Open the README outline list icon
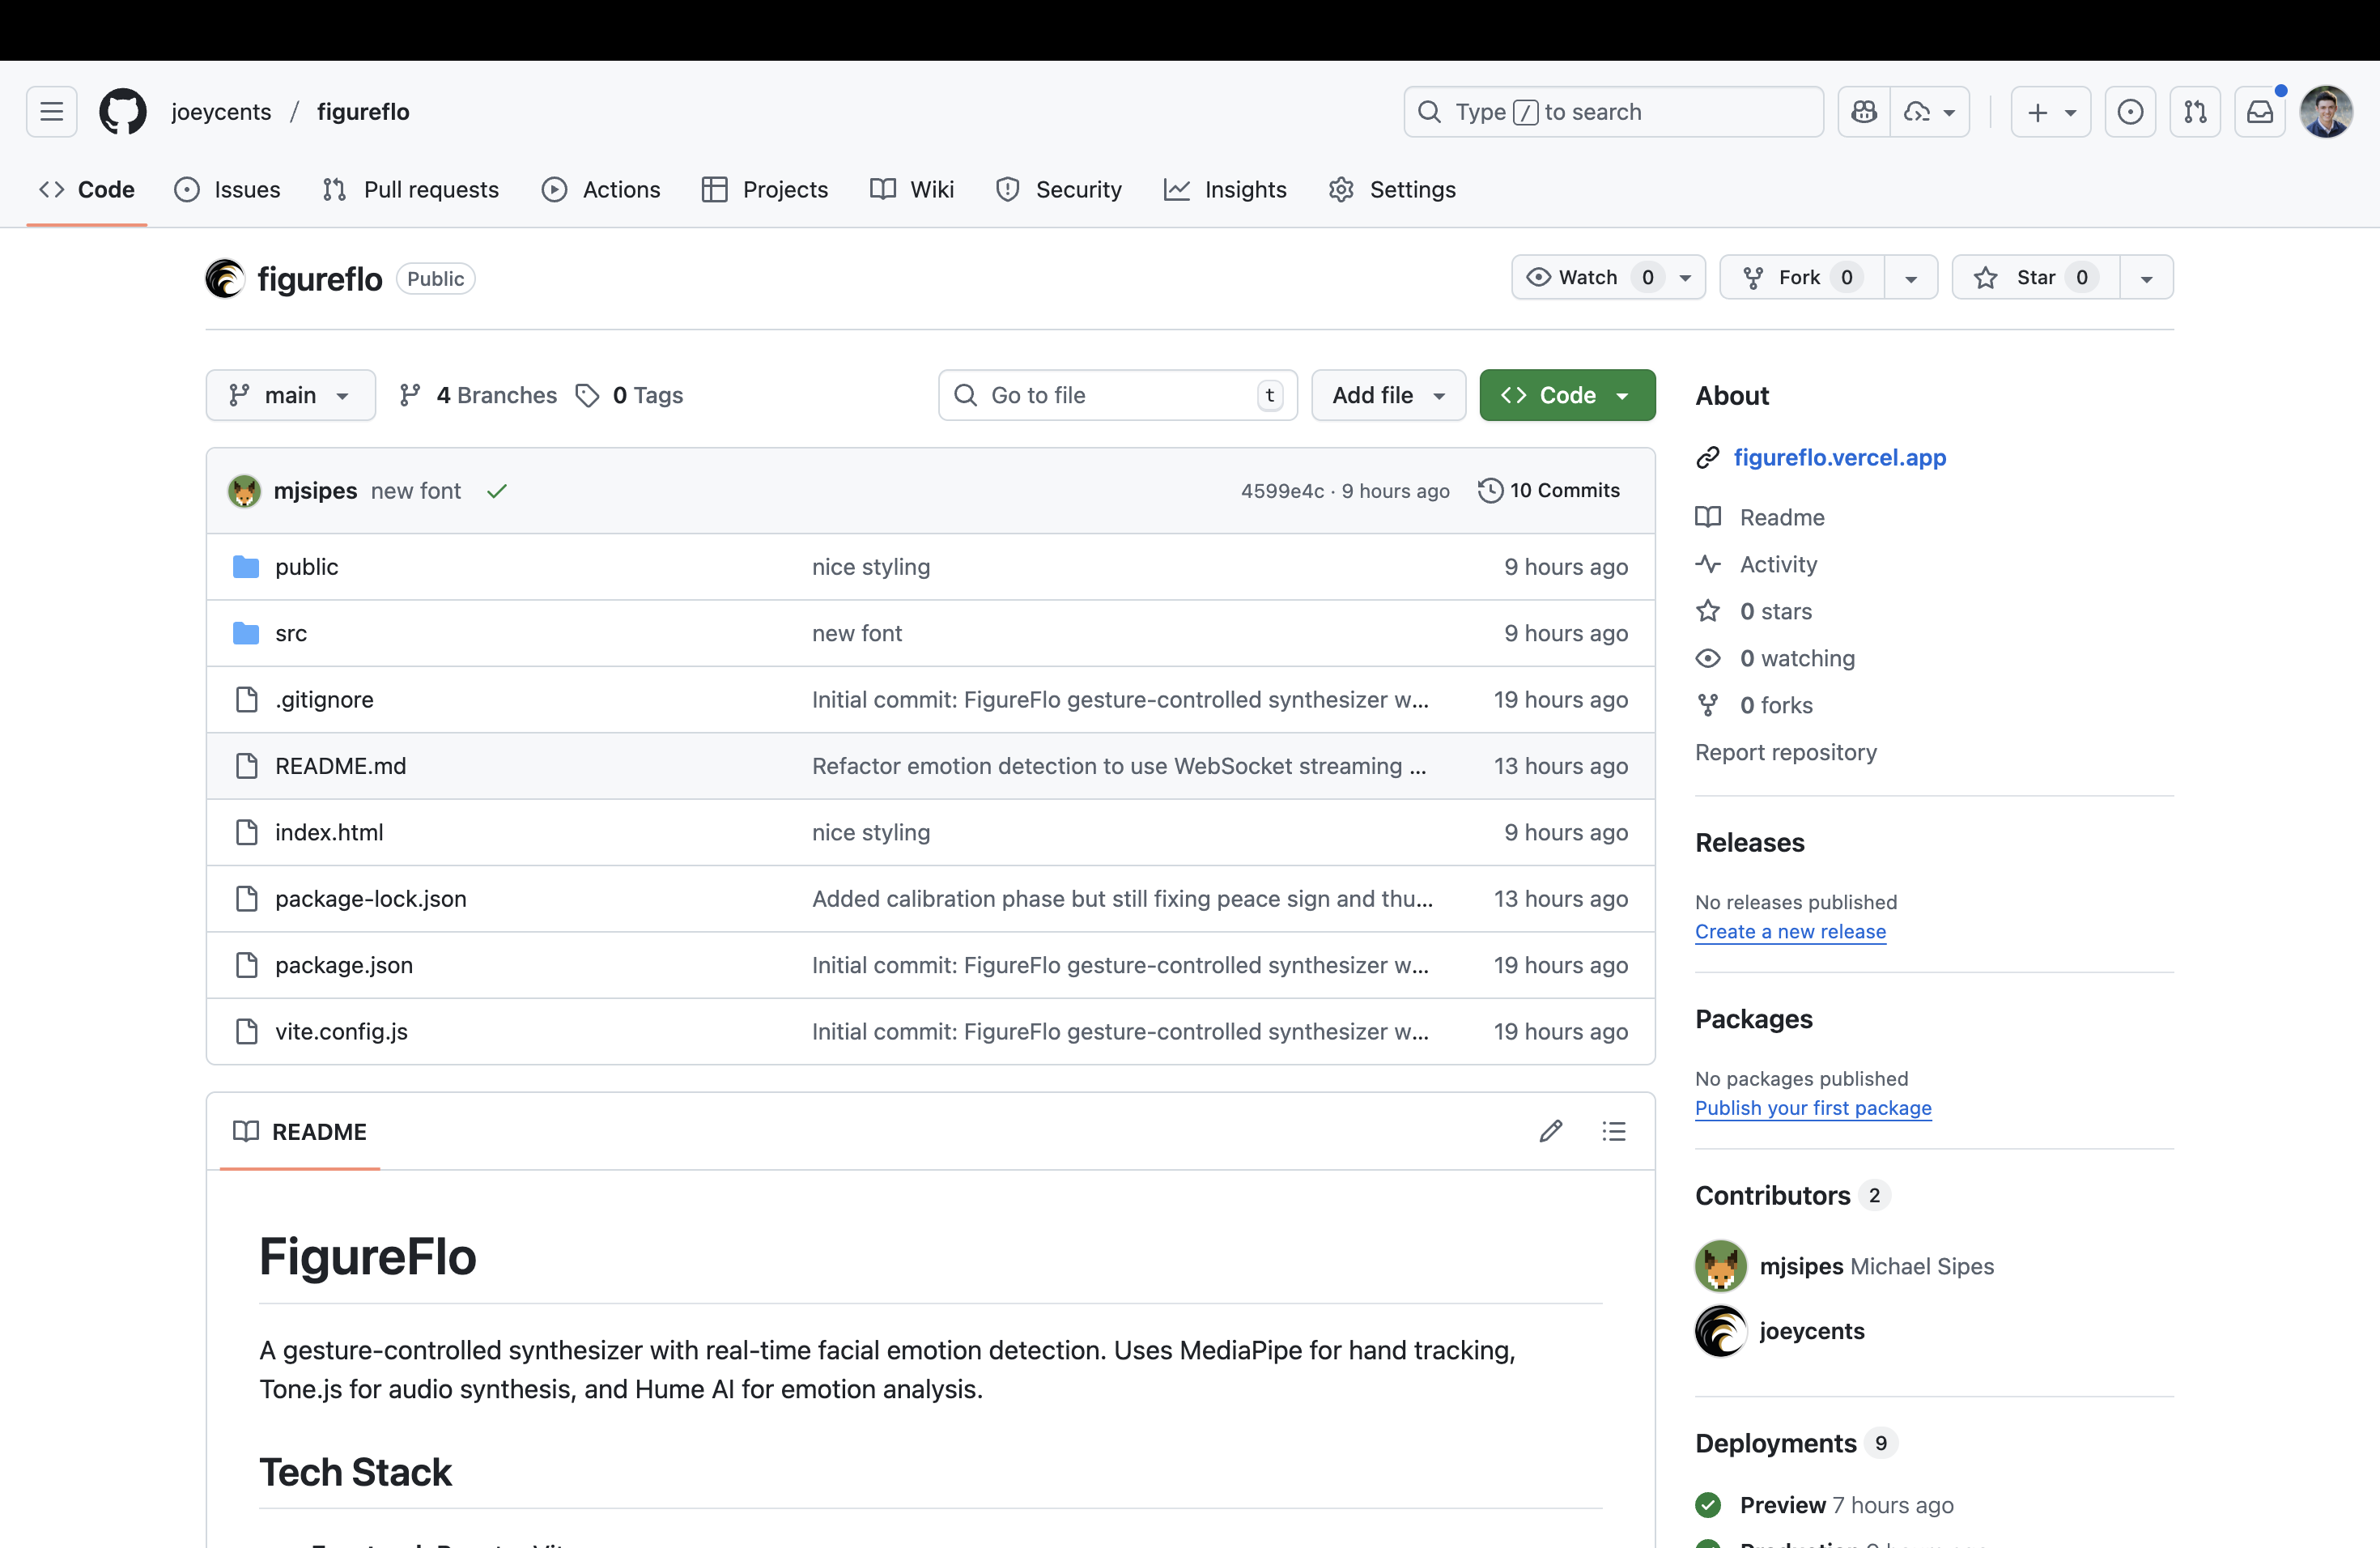 click(1614, 1131)
